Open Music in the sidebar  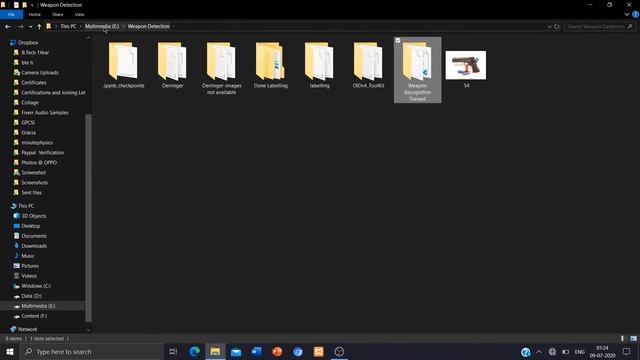click(x=28, y=256)
